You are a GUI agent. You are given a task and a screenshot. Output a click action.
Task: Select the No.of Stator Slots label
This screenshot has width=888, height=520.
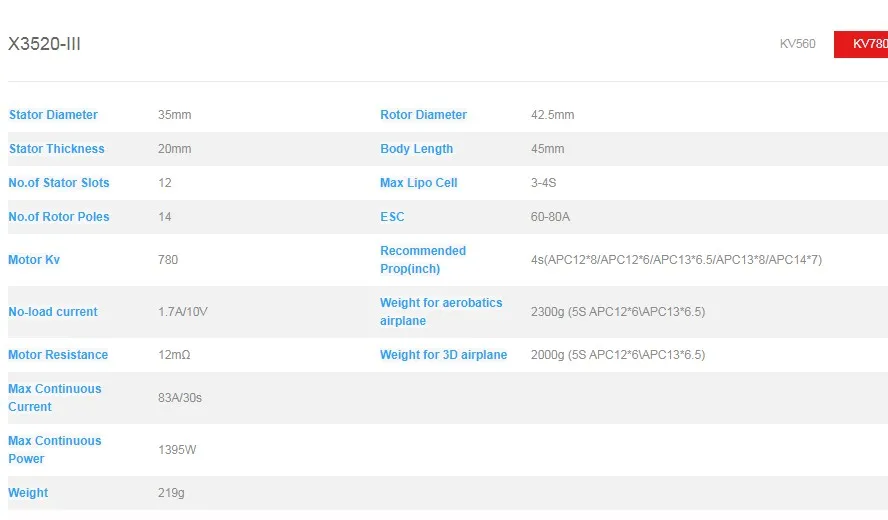(x=59, y=183)
